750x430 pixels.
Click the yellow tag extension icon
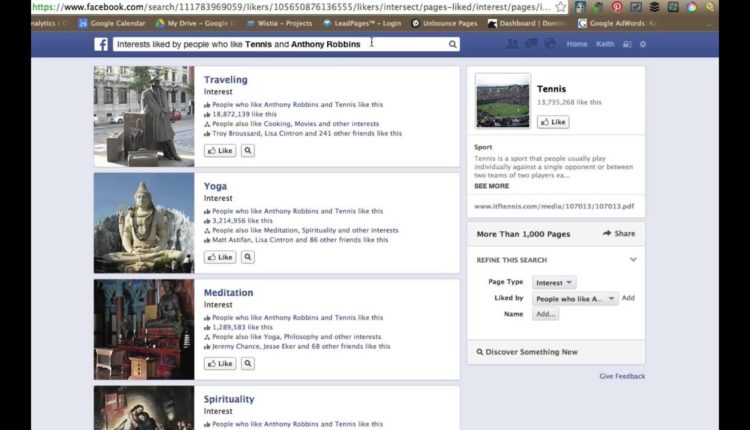pos(710,7)
